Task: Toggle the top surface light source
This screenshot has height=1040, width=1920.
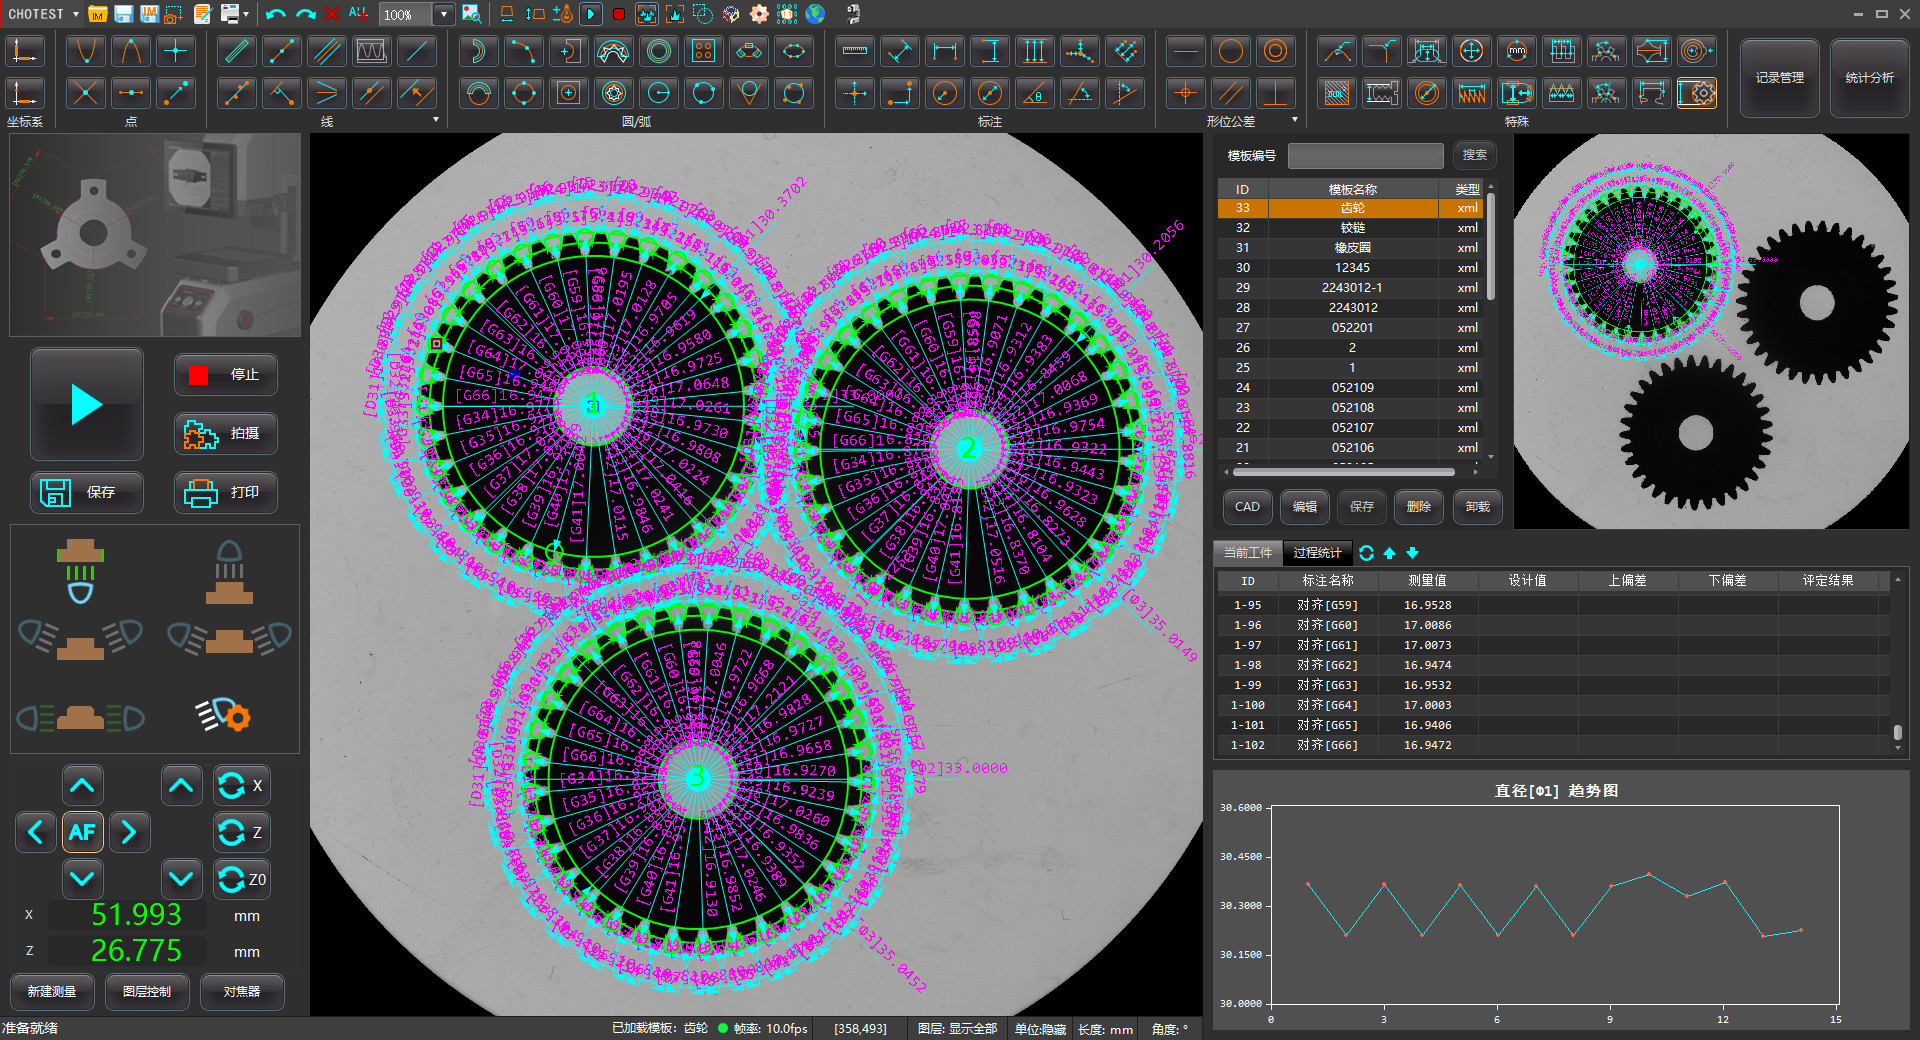Action: 229,570
